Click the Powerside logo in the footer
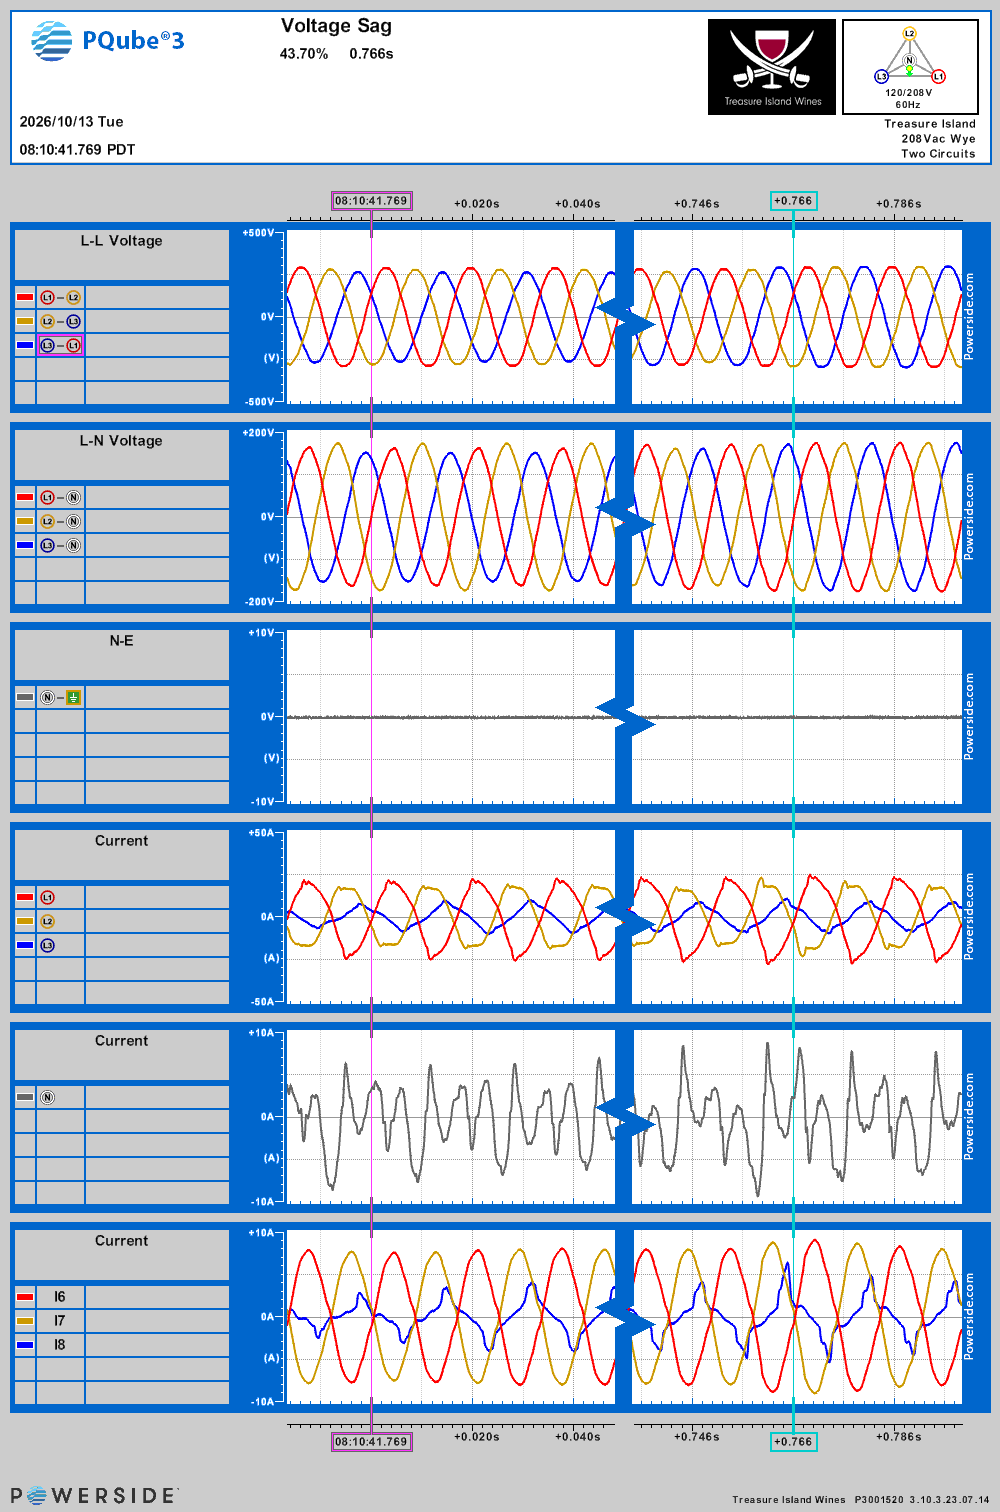The height and width of the screenshot is (1512, 1000). click(94, 1495)
